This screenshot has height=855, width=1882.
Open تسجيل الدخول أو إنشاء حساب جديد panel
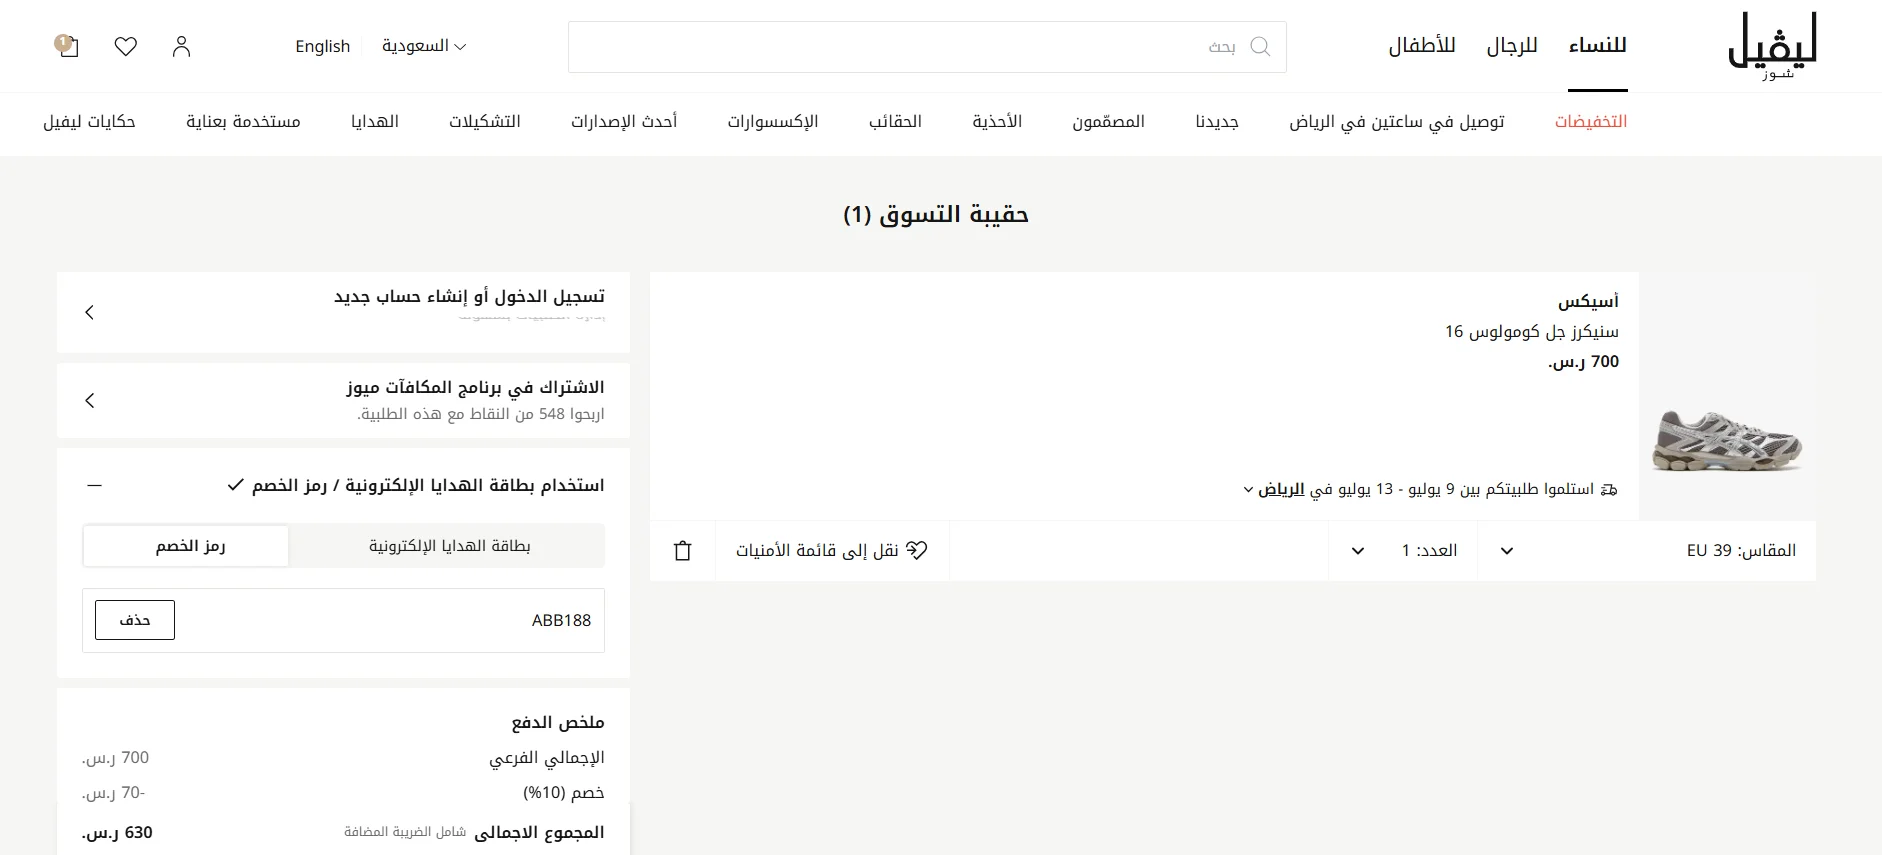pyautogui.click(x=343, y=312)
